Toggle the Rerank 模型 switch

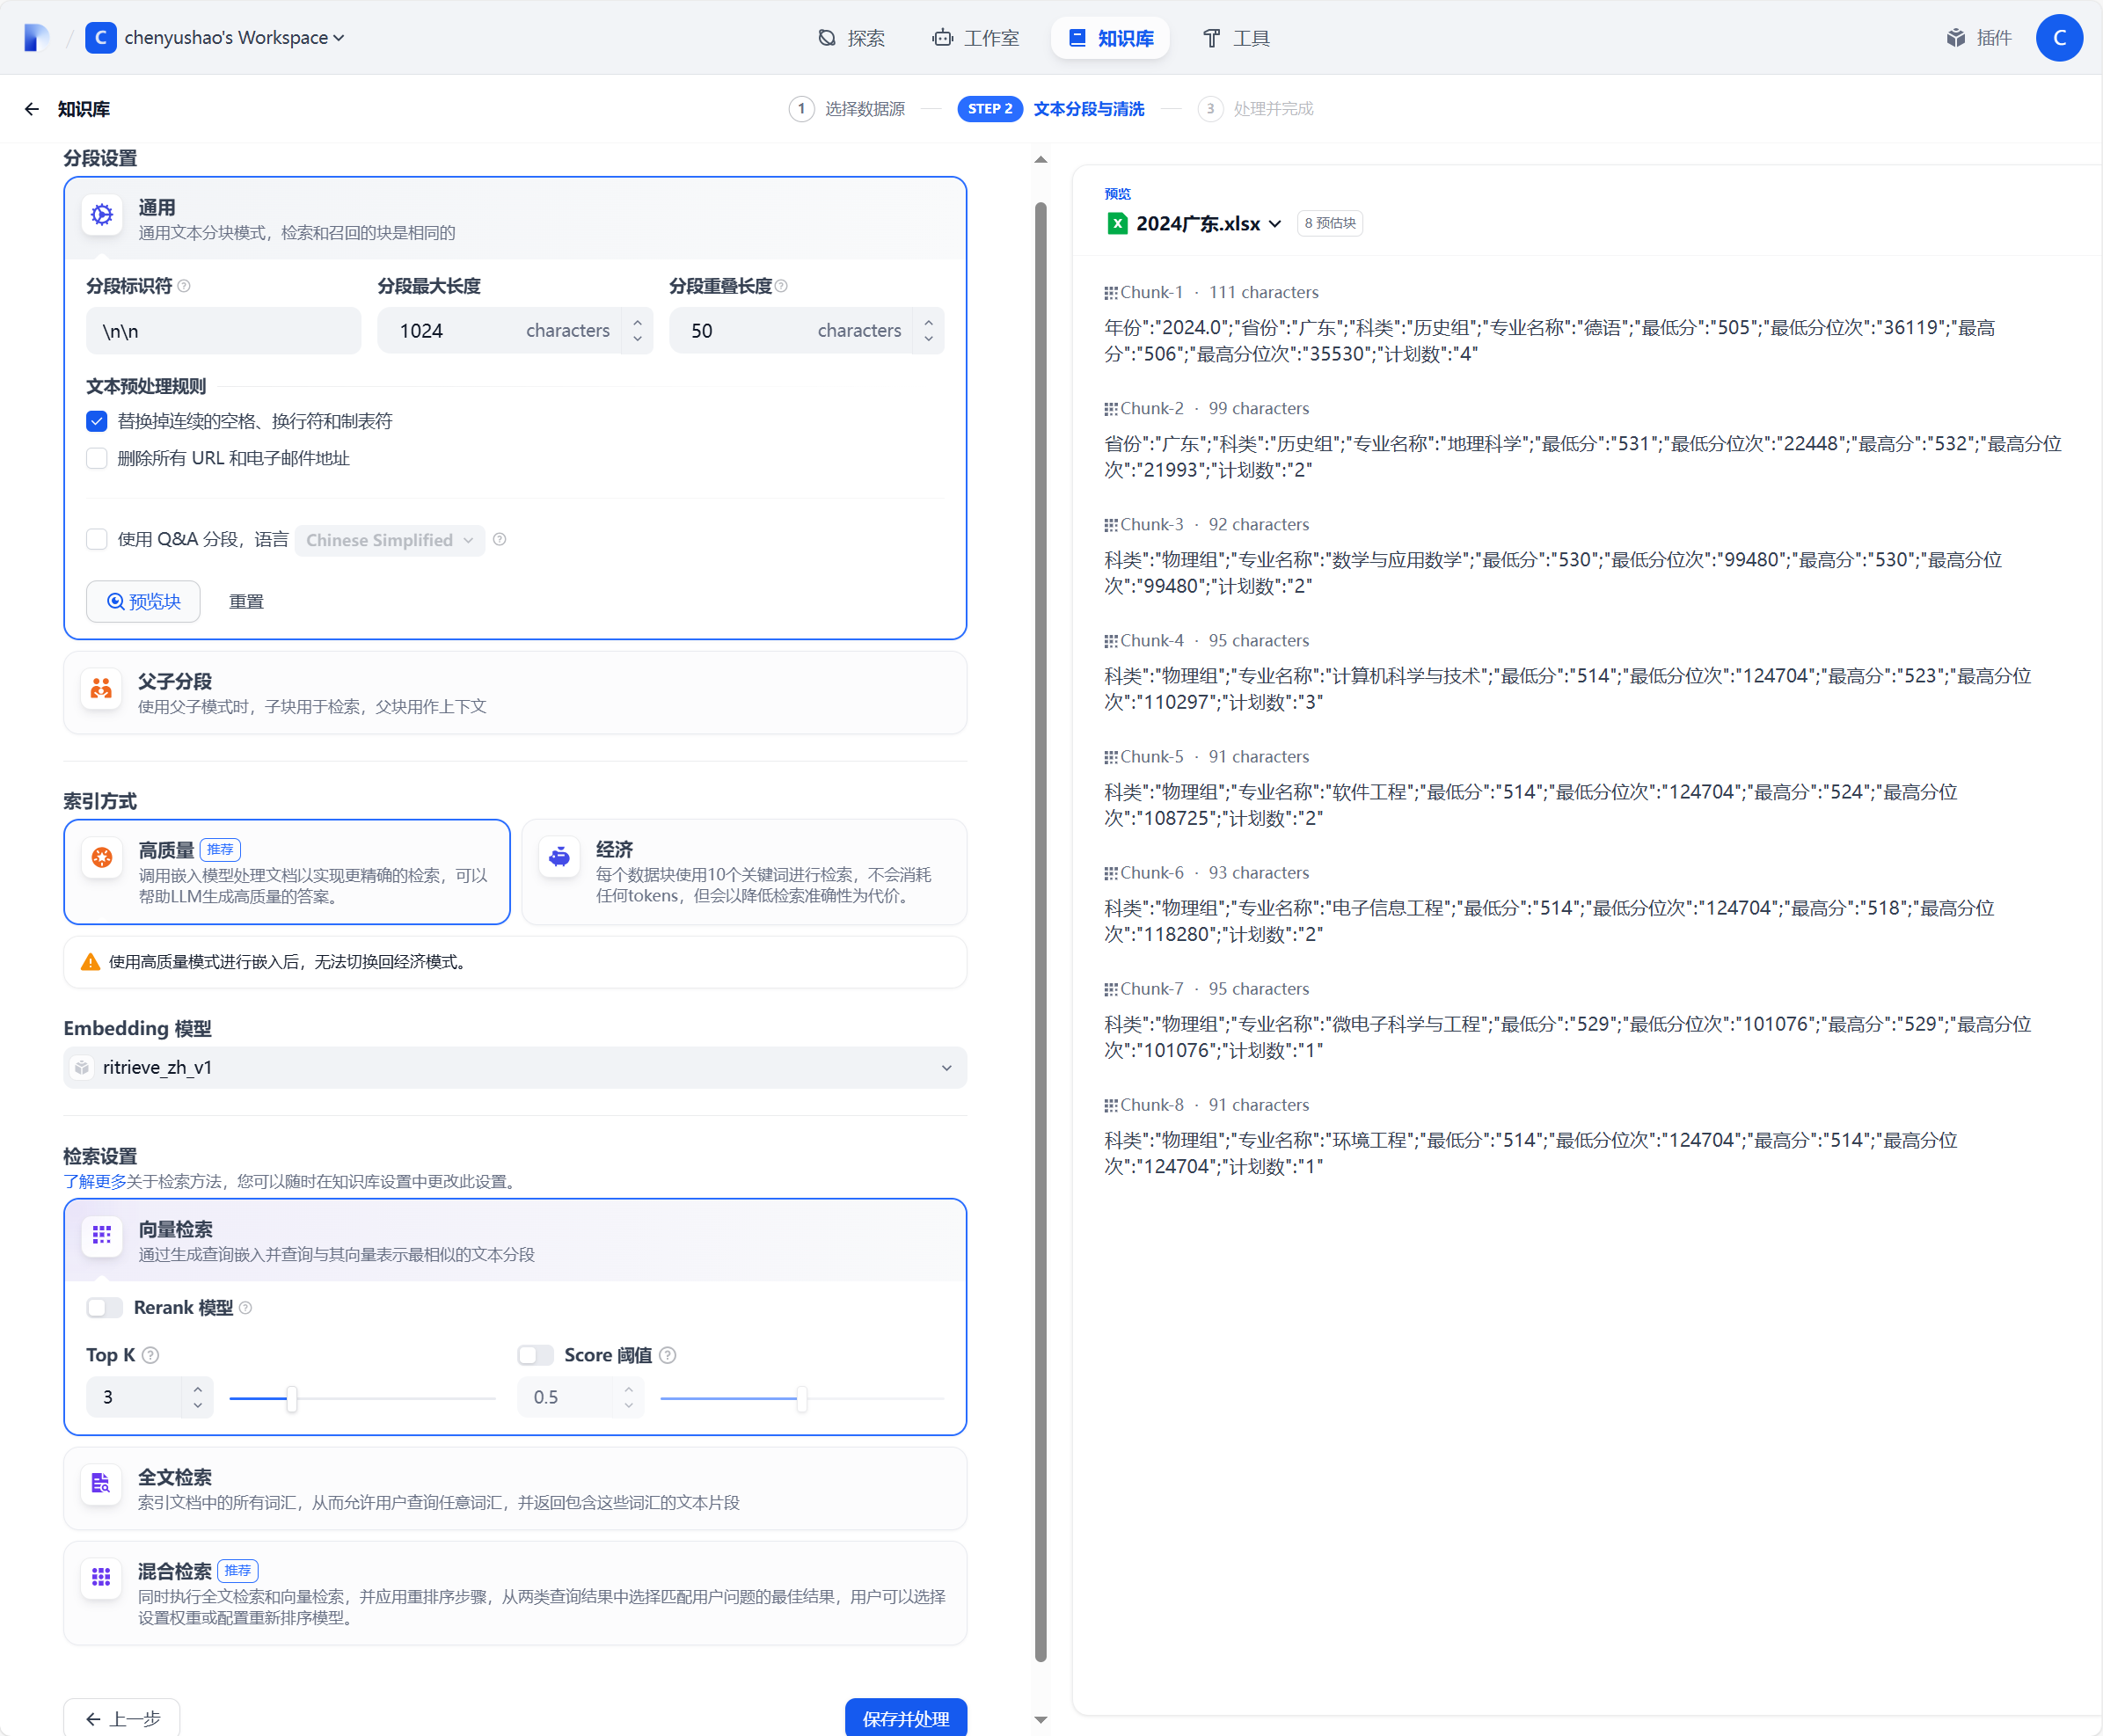[x=104, y=1308]
